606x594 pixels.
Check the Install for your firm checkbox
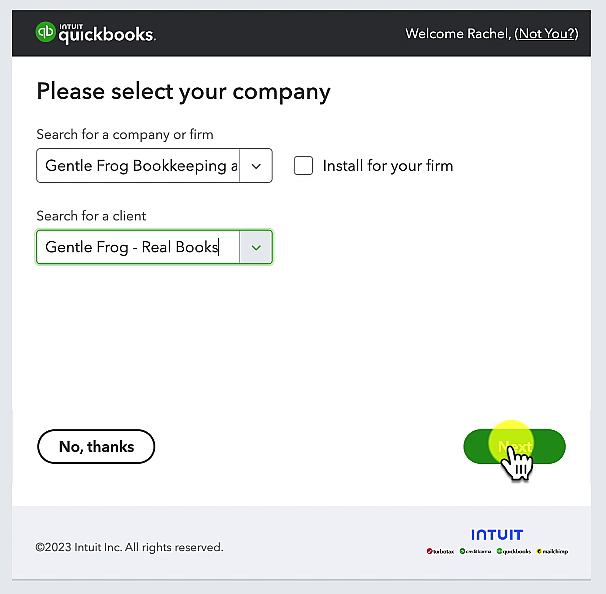pos(303,166)
